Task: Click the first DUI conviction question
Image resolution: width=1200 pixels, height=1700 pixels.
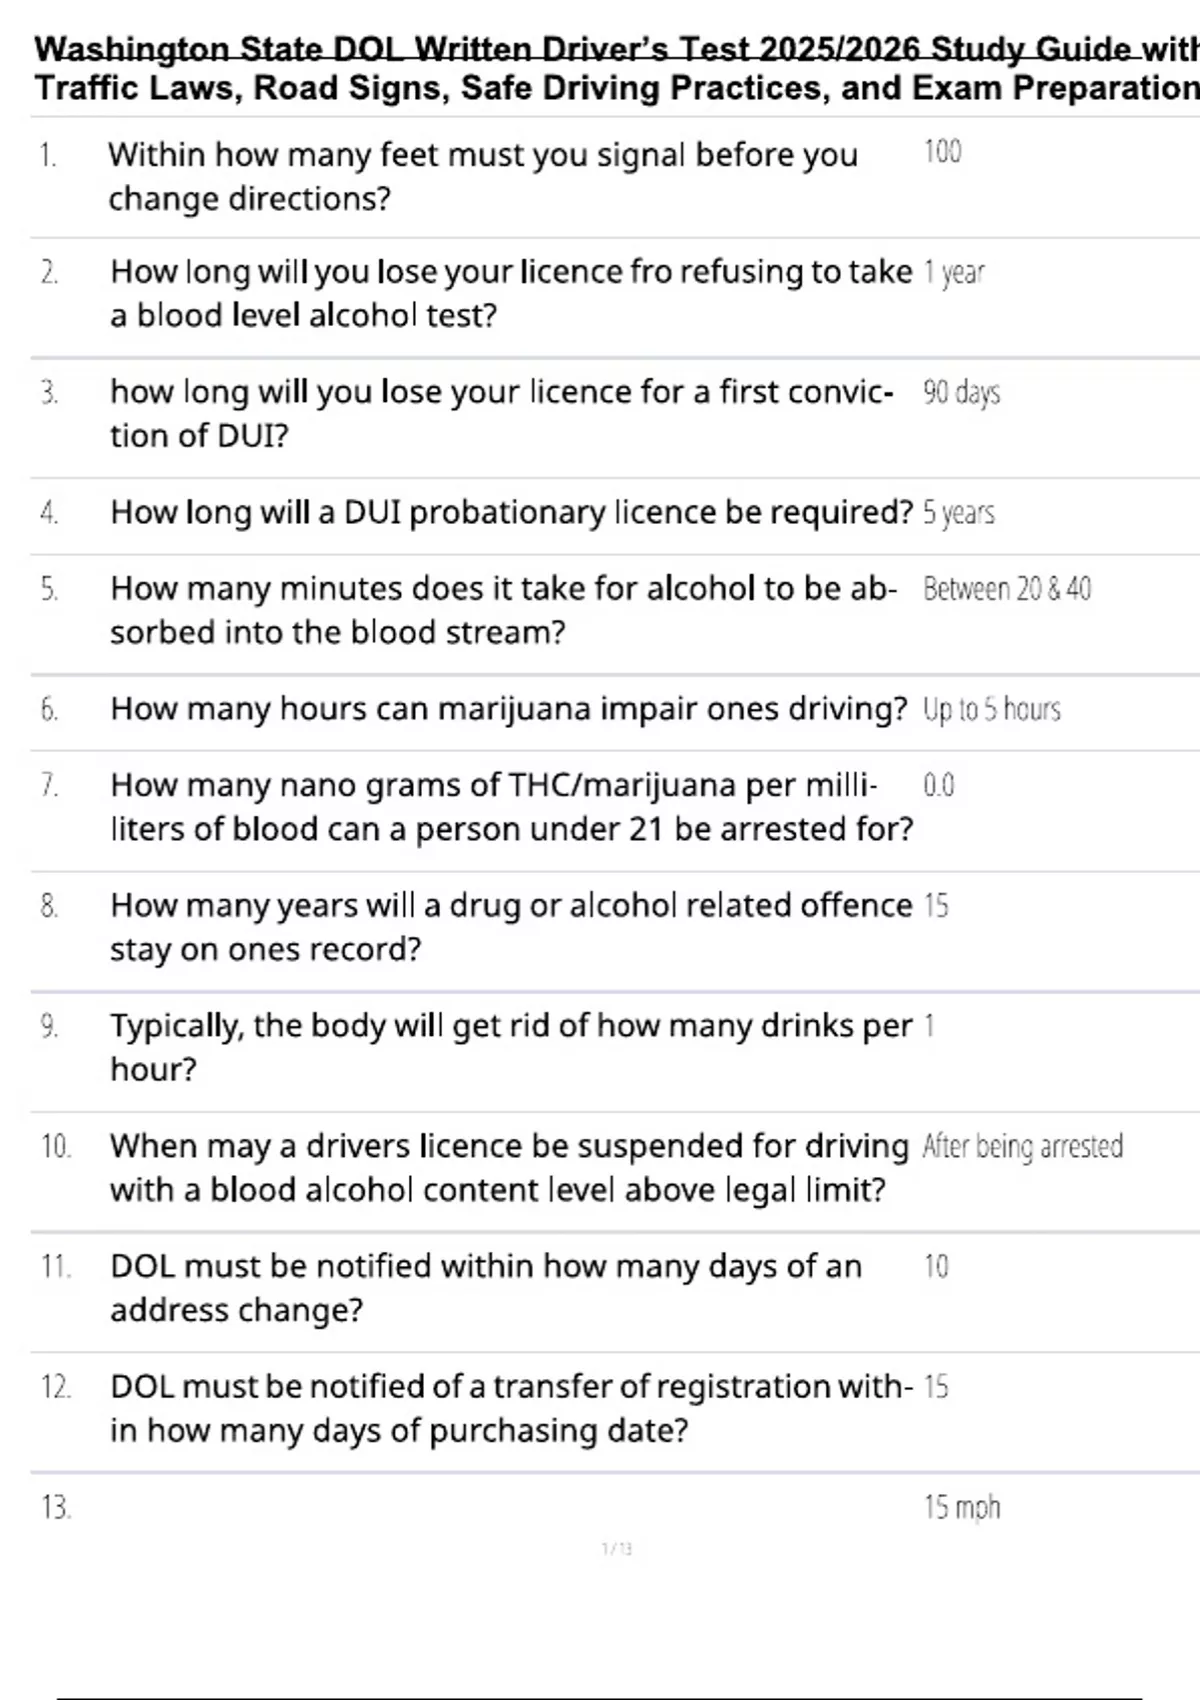Action: [501, 413]
